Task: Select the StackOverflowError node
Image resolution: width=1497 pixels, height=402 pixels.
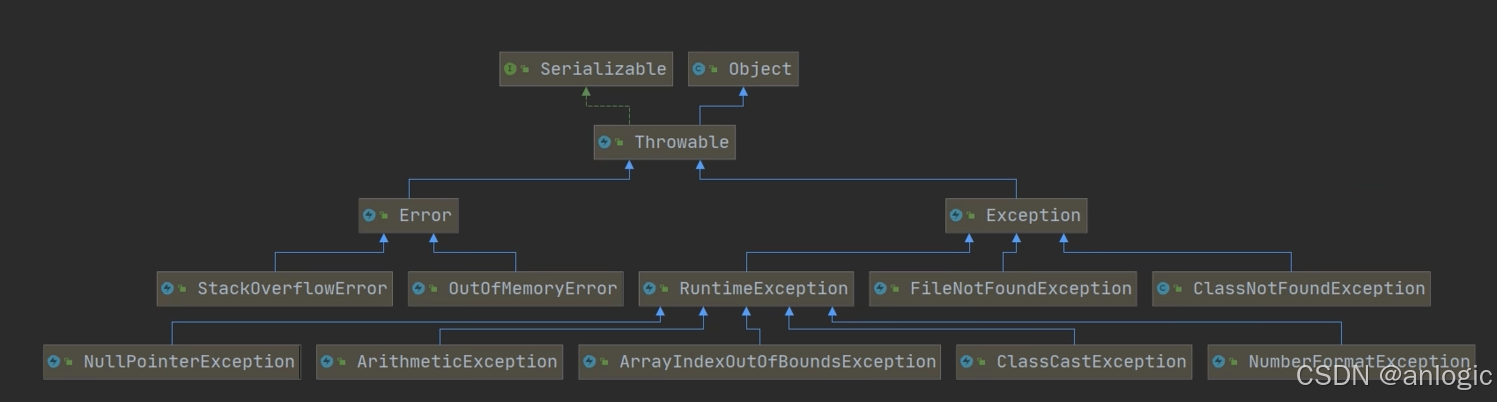Action: click(x=275, y=288)
